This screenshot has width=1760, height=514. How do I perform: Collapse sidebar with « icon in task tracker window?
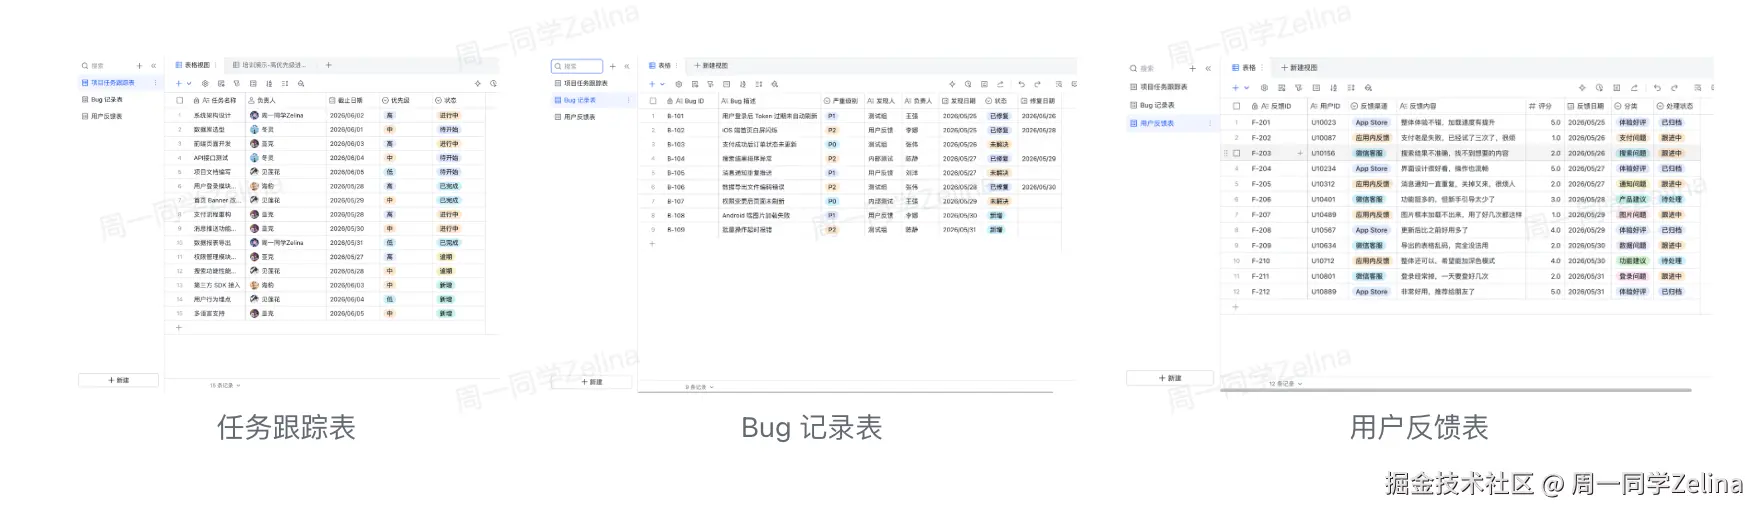tap(153, 66)
